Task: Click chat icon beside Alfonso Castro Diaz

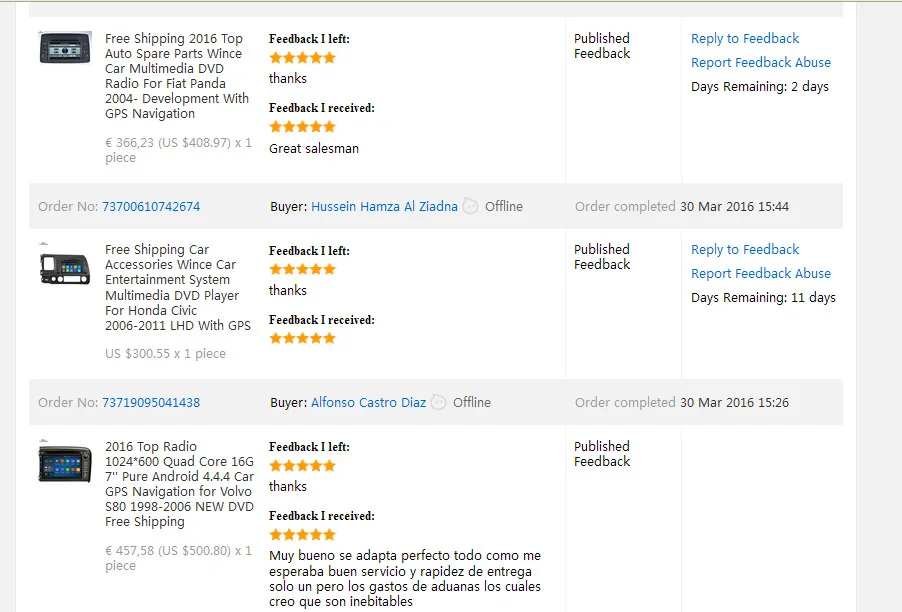Action: (439, 403)
